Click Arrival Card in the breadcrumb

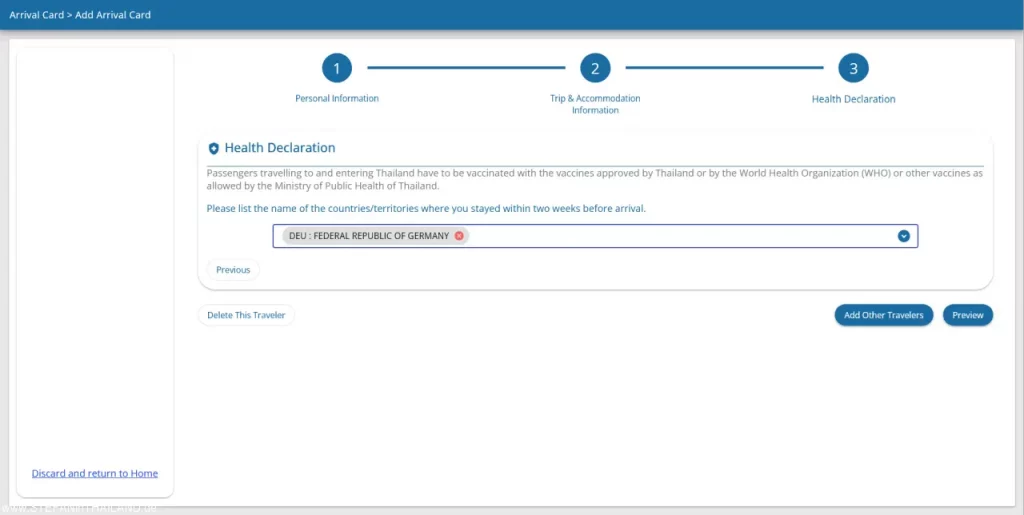(36, 15)
